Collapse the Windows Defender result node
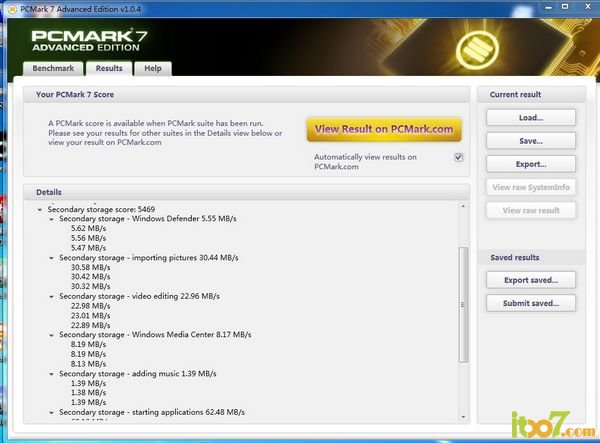This screenshot has width=600, height=443. coord(51,219)
